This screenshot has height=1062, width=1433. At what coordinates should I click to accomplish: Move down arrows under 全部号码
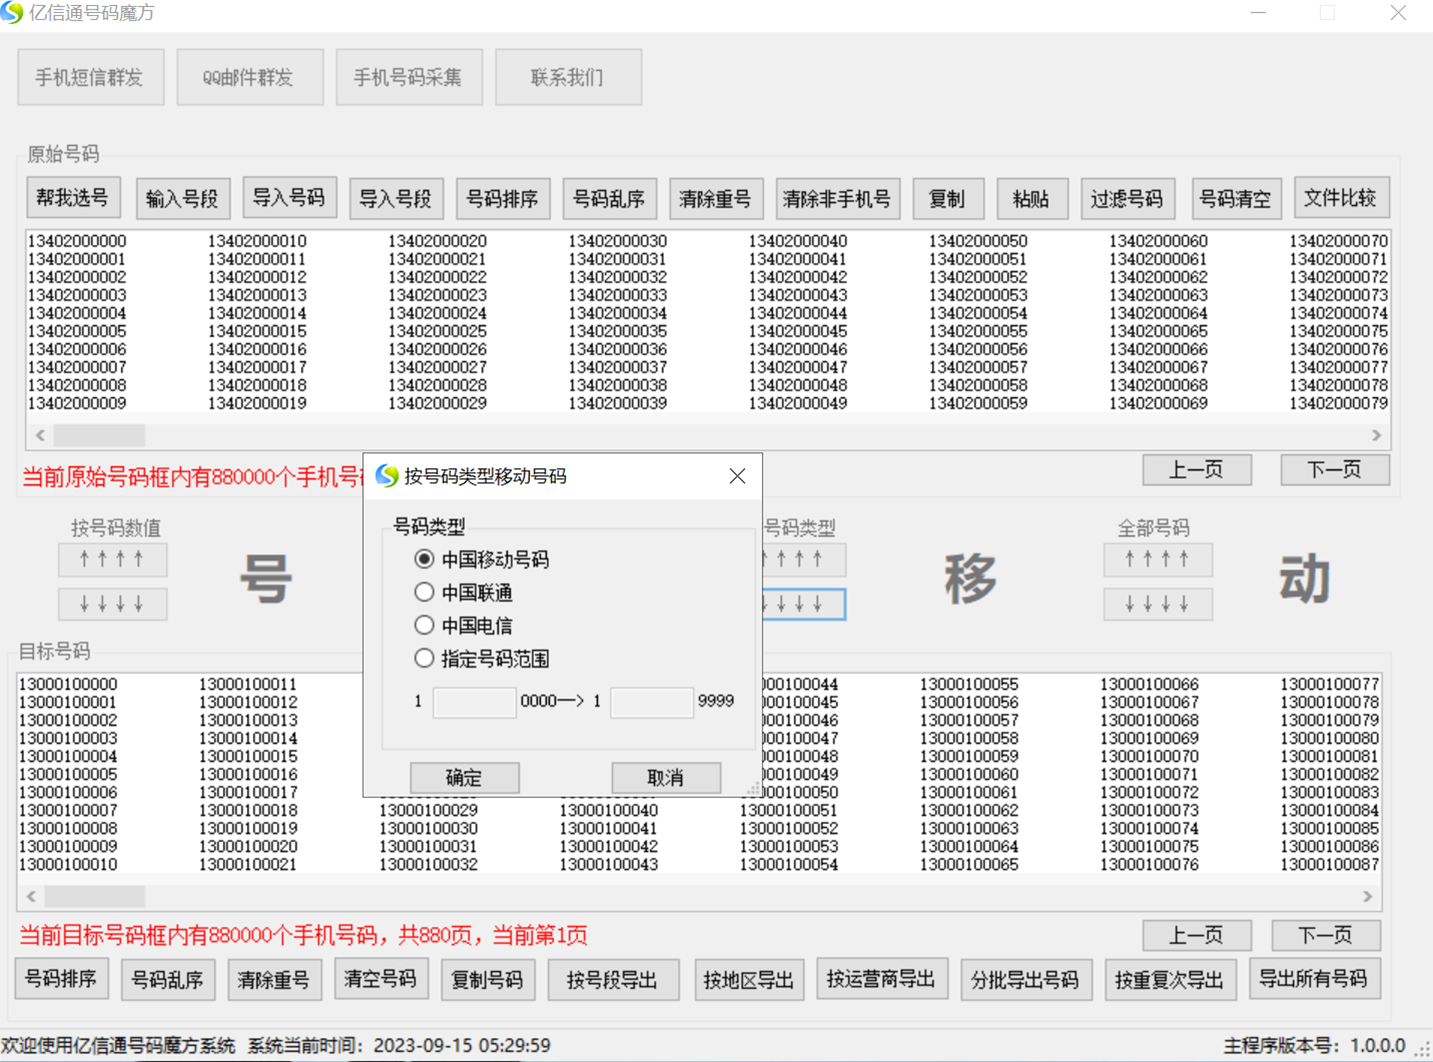tap(1158, 604)
